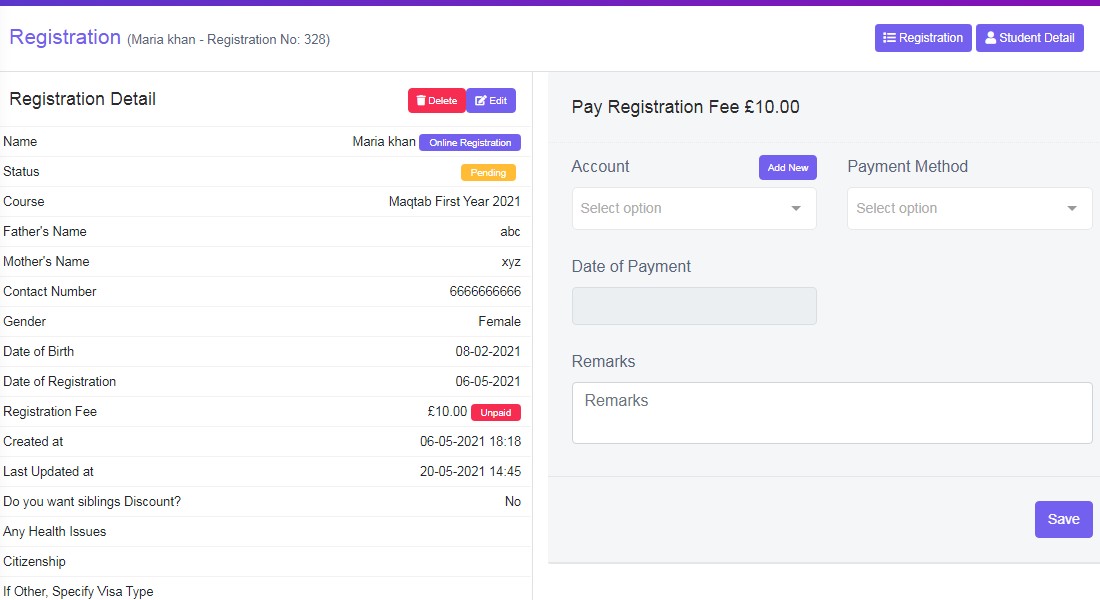This screenshot has width=1100, height=600.
Task: Click the Pending status badge
Action: (x=488, y=173)
